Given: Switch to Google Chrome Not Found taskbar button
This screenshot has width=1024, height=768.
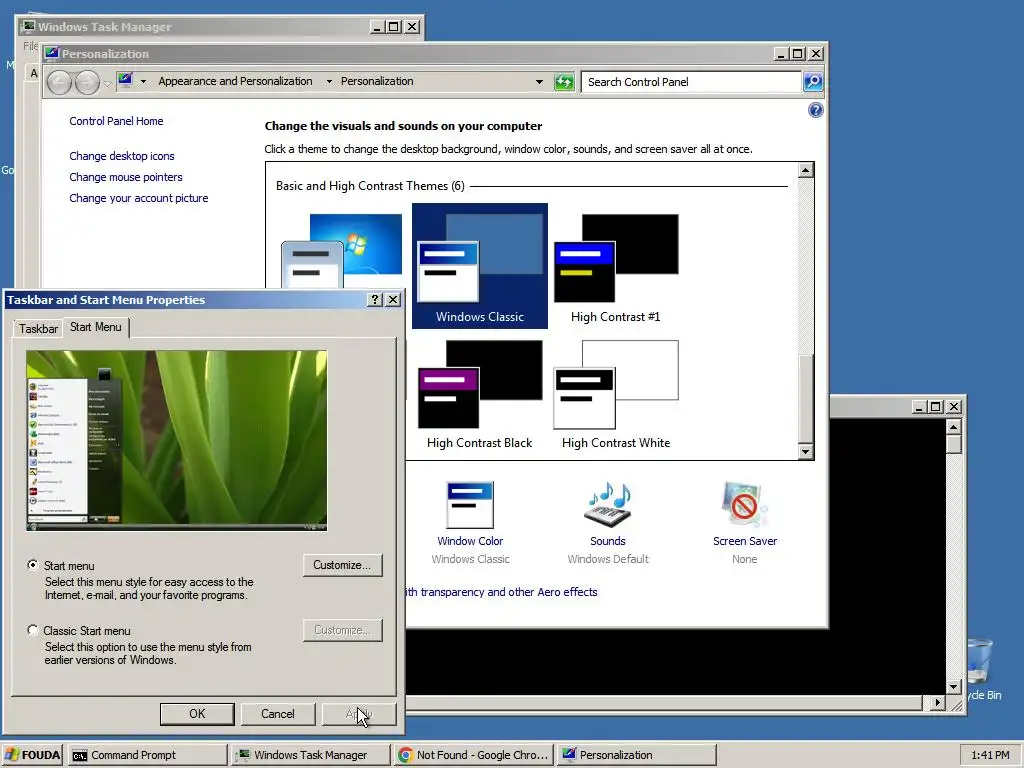Looking at the screenshot, I should pos(474,755).
